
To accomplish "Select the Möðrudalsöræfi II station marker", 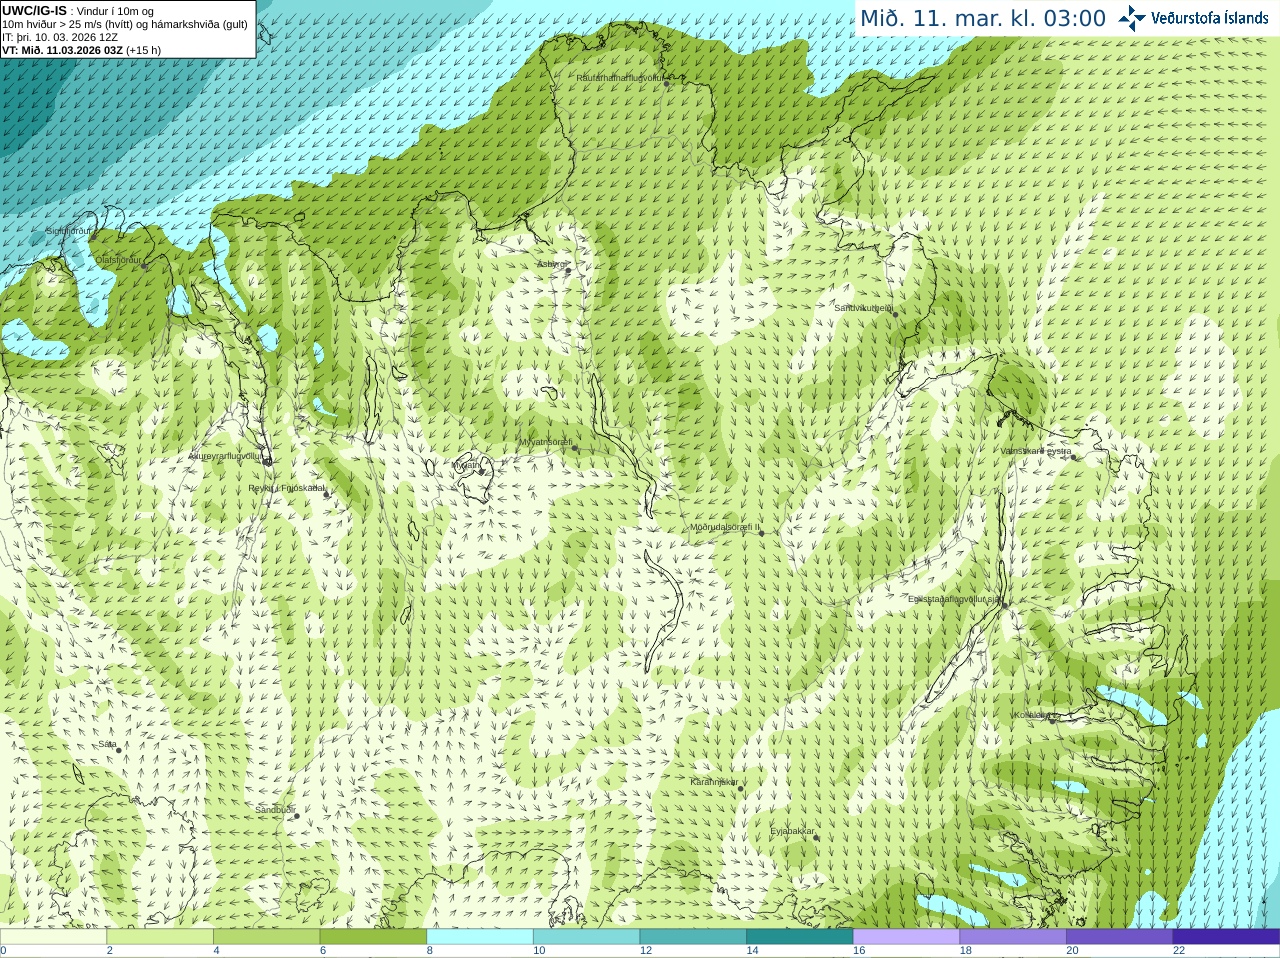I will click(762, 533).
